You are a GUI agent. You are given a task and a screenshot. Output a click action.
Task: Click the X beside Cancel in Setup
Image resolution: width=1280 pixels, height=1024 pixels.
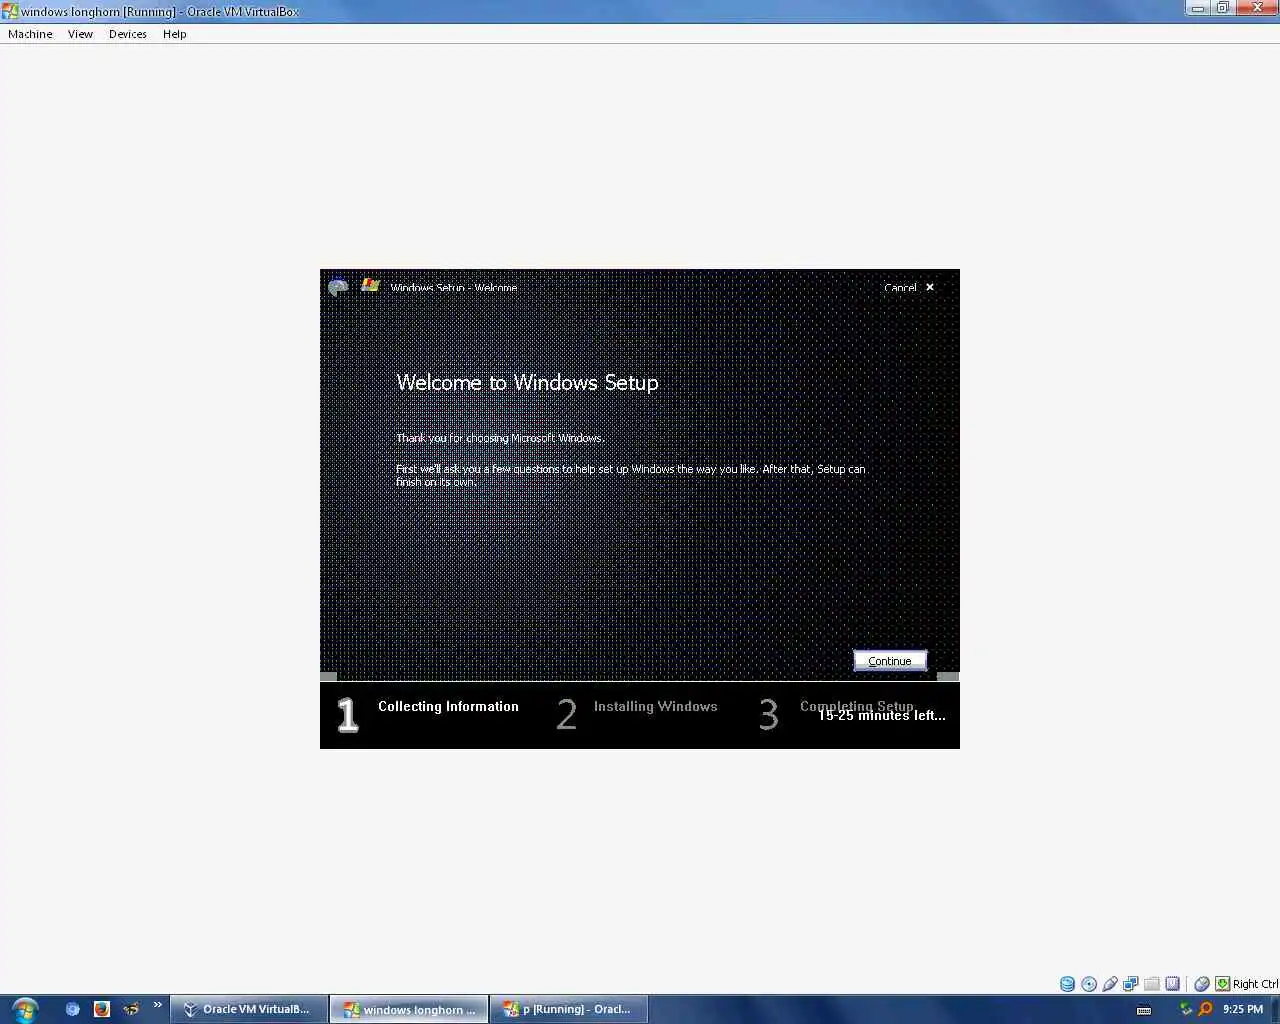click(930, 287)
